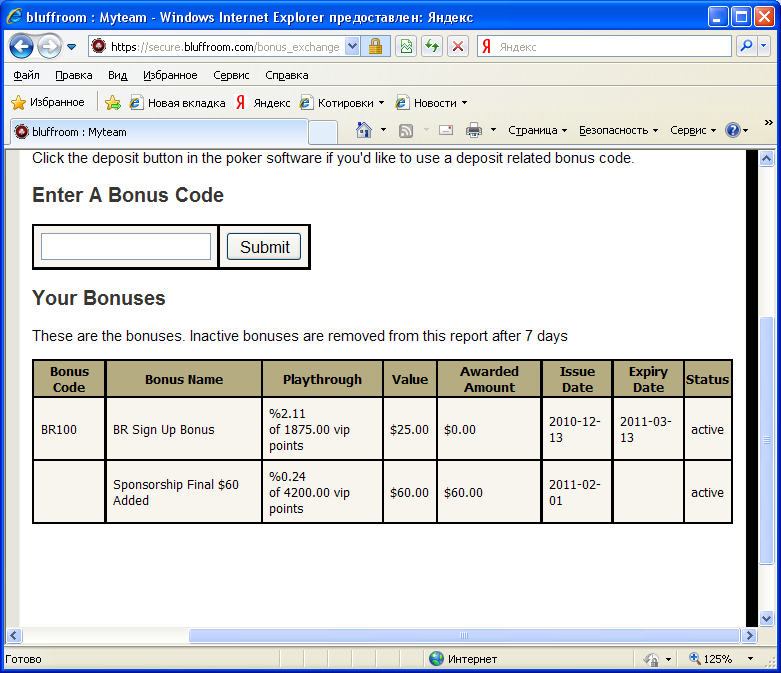Open the Справка menu
This screenshot has height=673, width=781.
[x=286, y=75]
